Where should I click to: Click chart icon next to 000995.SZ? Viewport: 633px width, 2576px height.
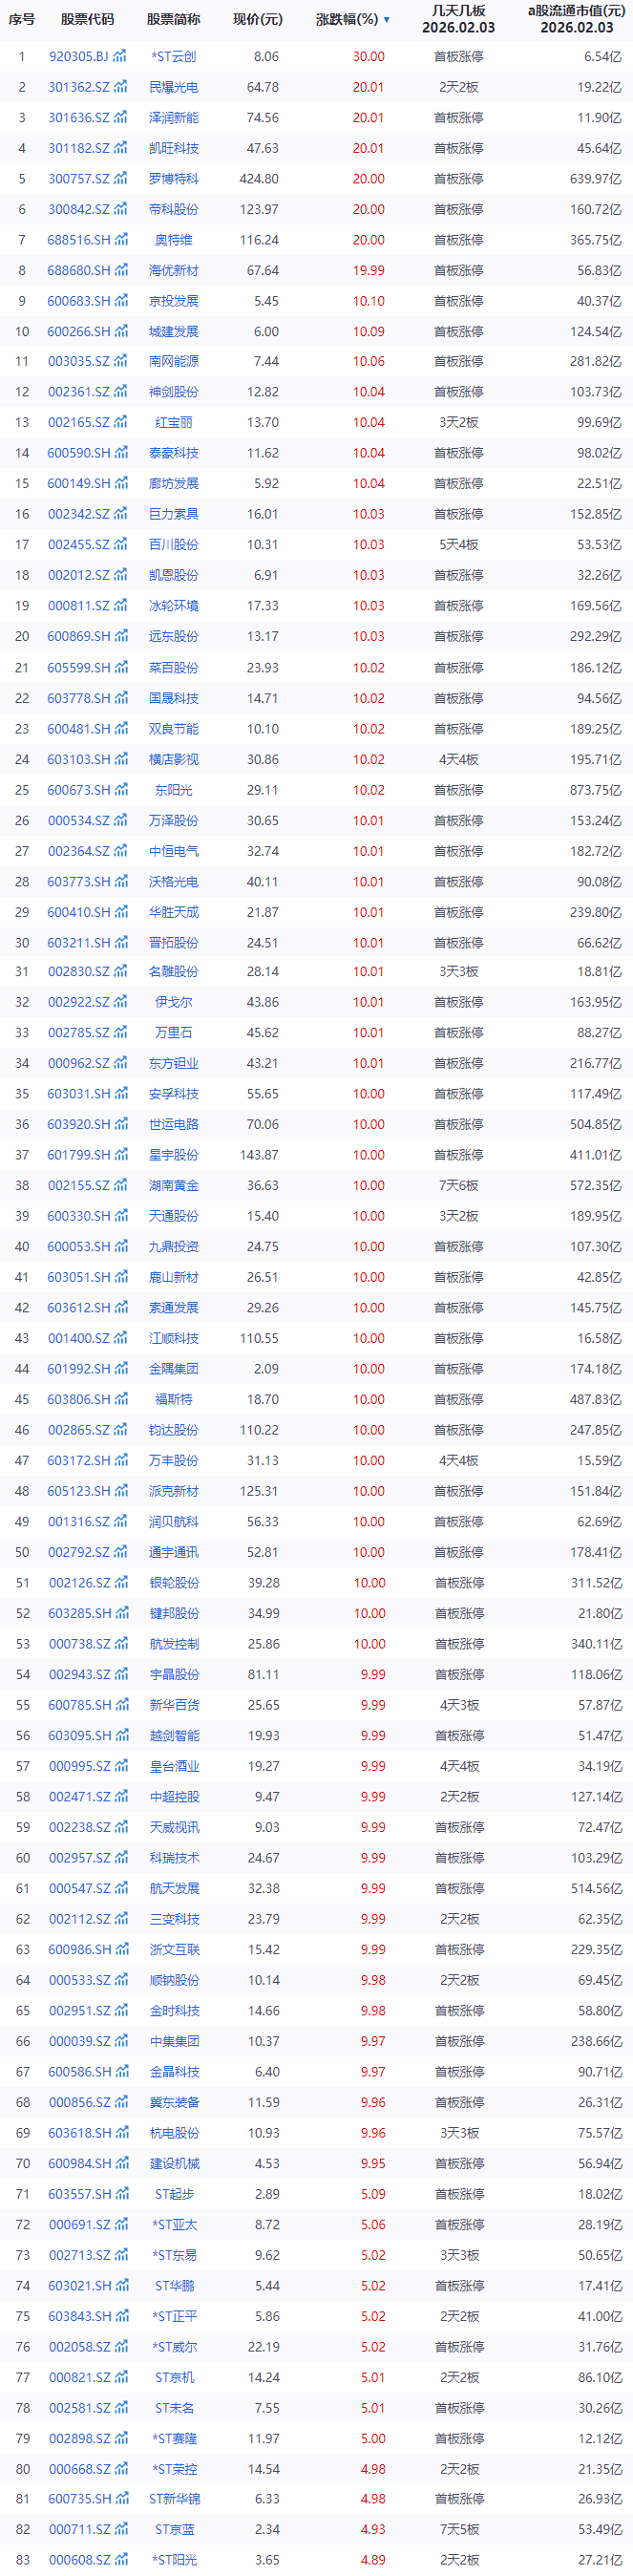(x=120, y=1766)
